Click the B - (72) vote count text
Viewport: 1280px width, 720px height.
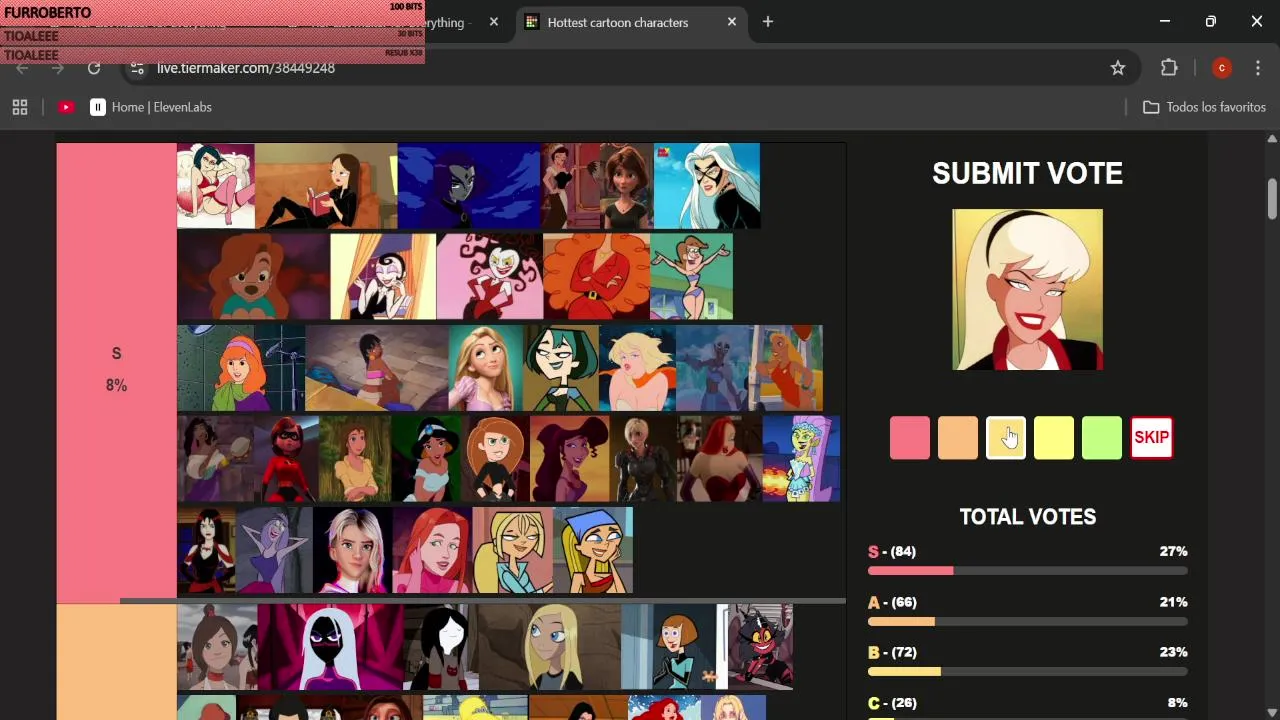coord(892,652)
